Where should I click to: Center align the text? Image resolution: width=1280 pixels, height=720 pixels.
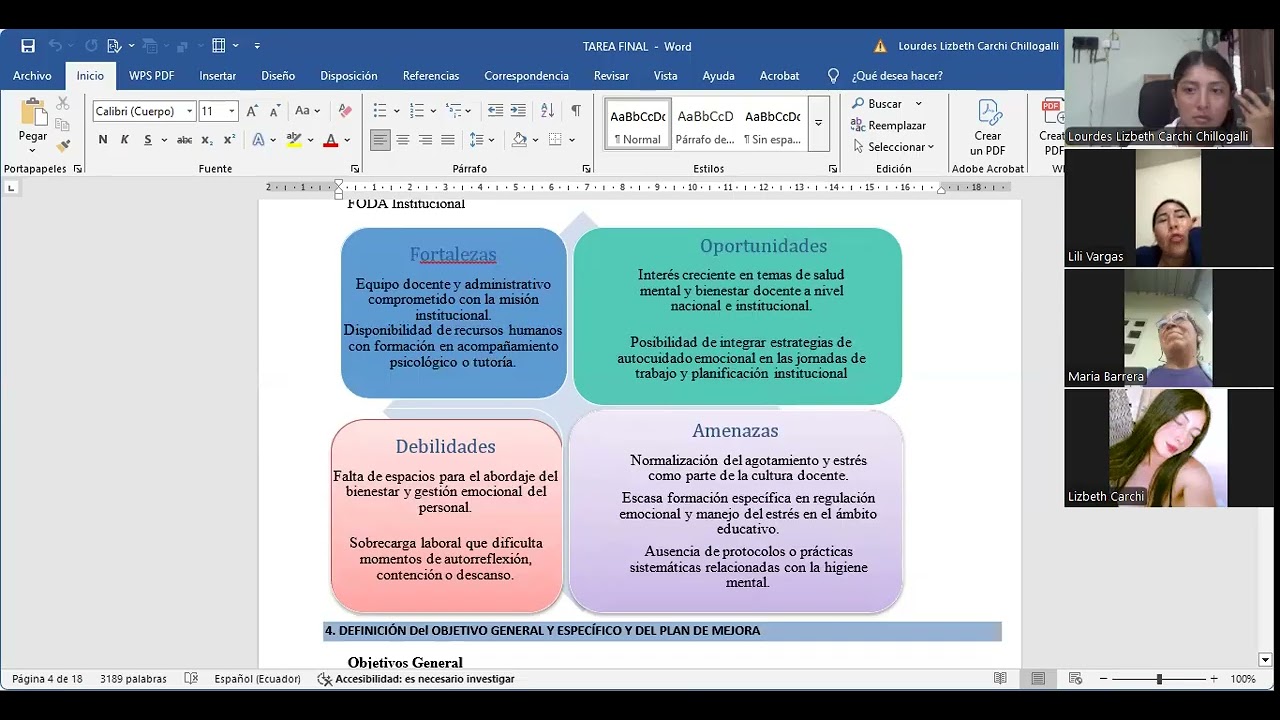(403, 140)
